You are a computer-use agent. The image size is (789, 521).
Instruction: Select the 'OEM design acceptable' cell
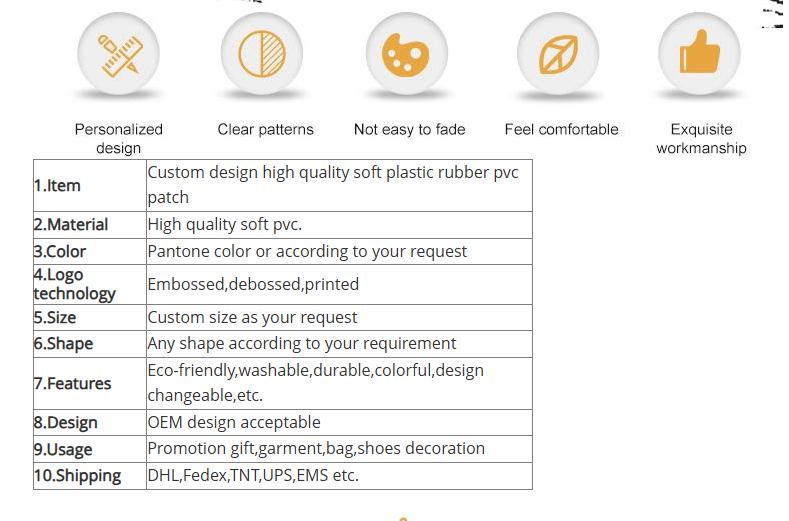pyautogui.click(x=339, y=422)
